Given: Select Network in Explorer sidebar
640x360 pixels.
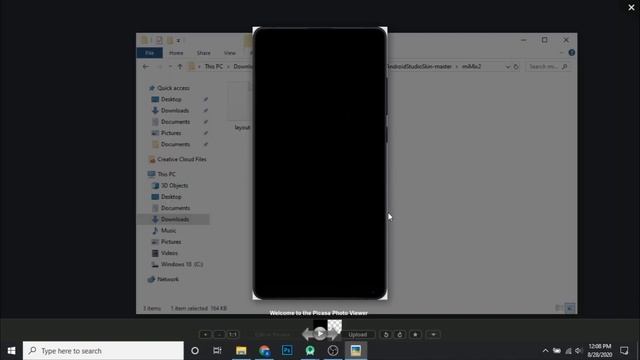Looking at the screenshot, I should [168, 280].
